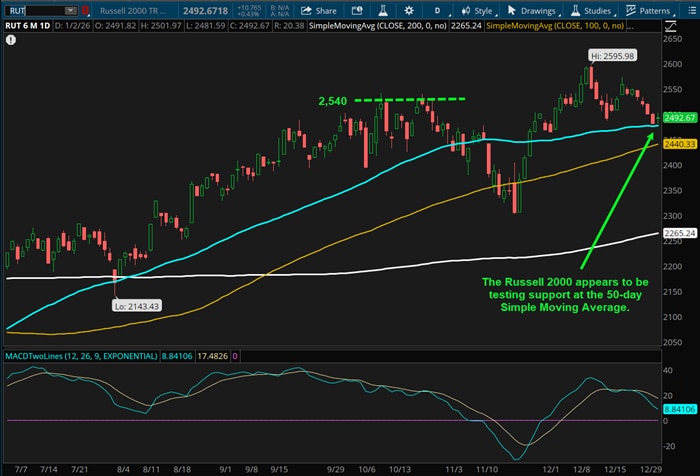Click the '0' histogram value in MACD header

pos(235,356)
